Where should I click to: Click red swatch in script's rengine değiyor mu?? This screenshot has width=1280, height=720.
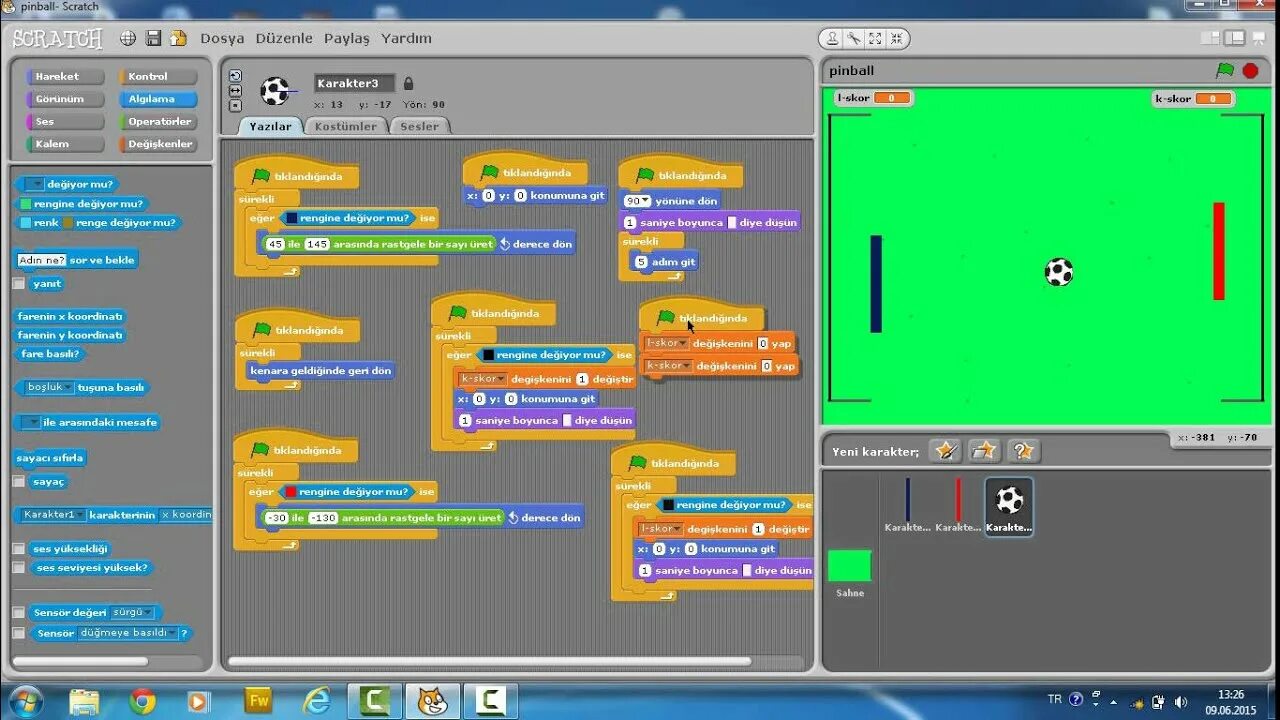[x=291, y=492]
